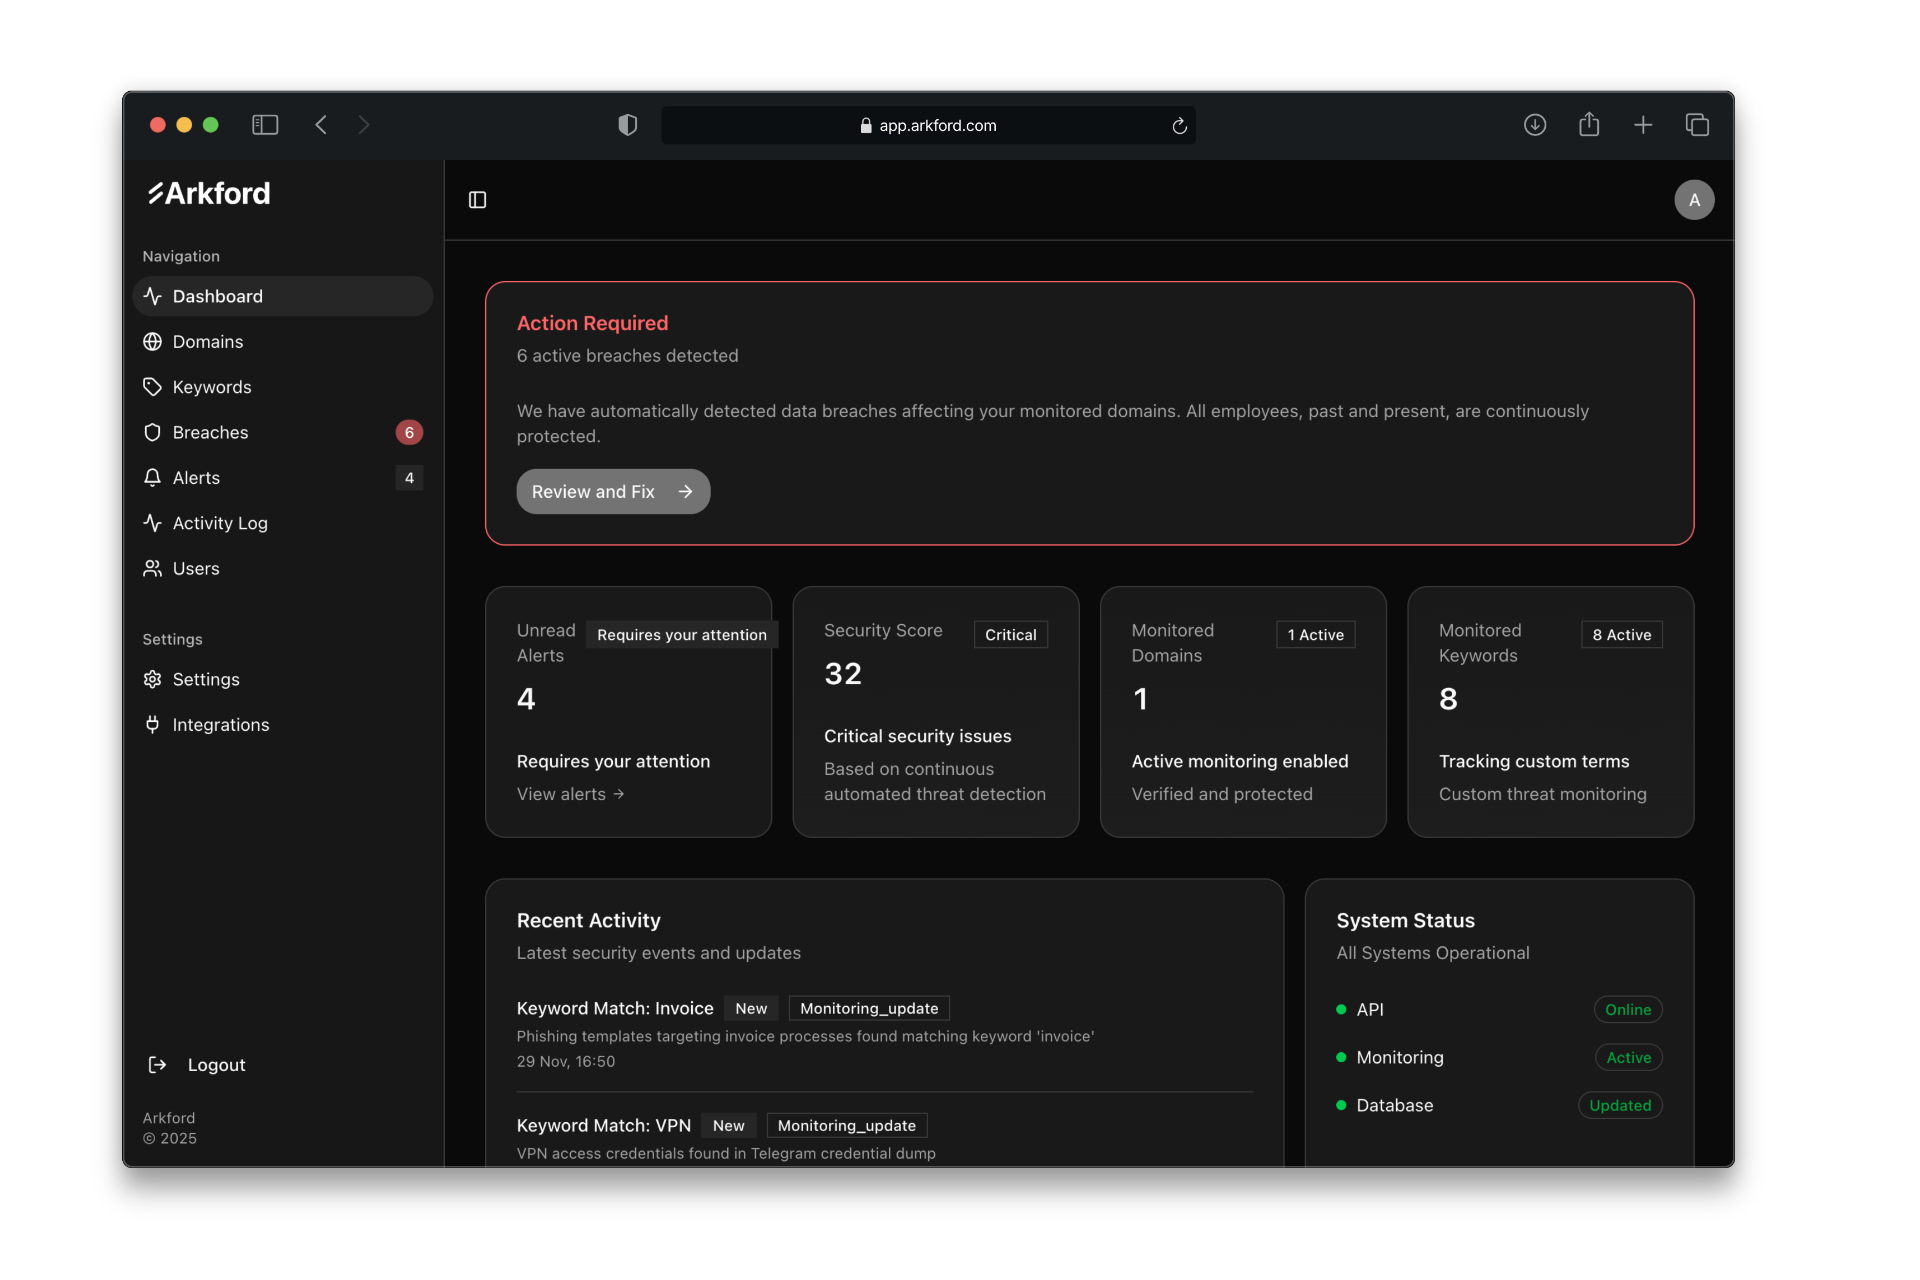The image size is (1920, 1280).
Task: Select the Dashboard icon in the sidebar
Action: (x=152, y=296)
